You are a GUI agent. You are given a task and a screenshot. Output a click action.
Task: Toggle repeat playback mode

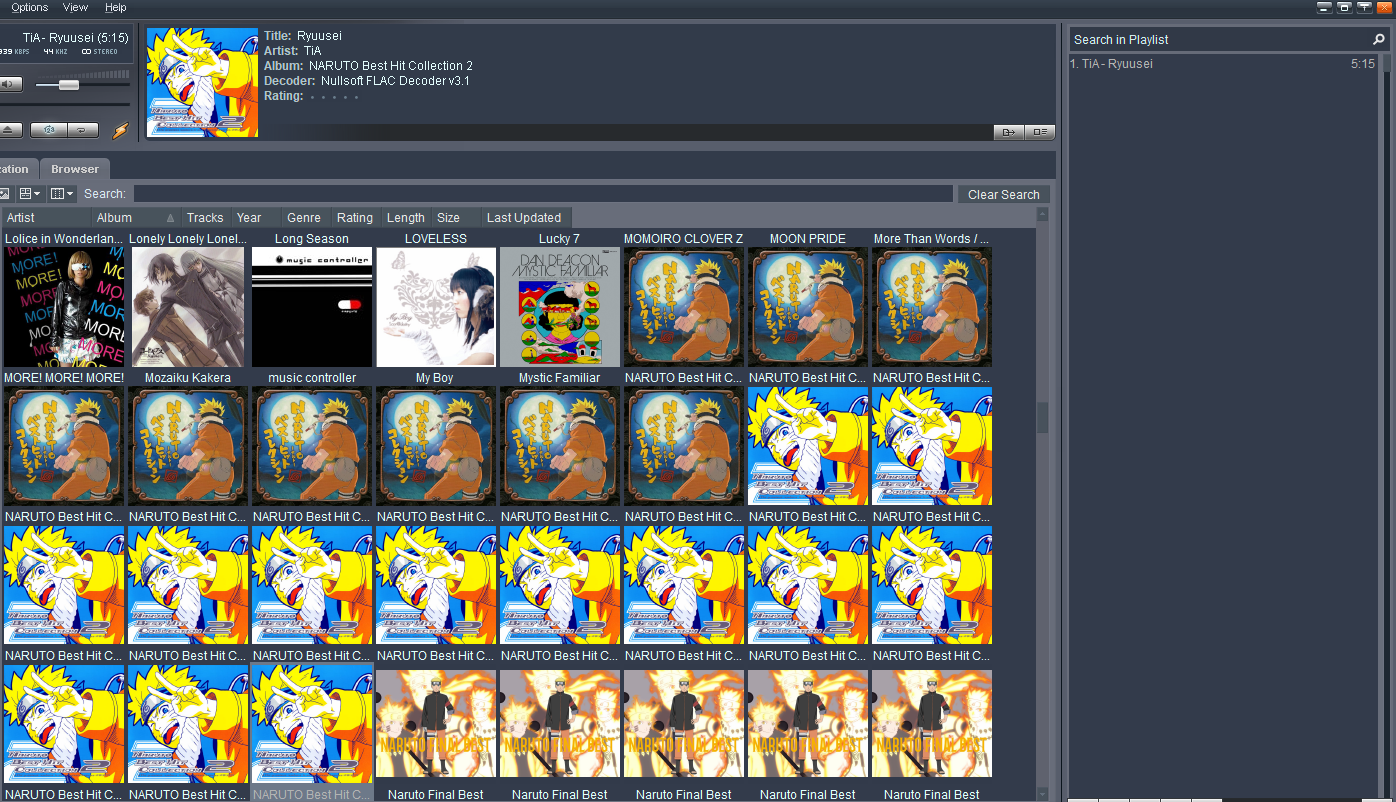pyautogui.click(x=83, y=130)
